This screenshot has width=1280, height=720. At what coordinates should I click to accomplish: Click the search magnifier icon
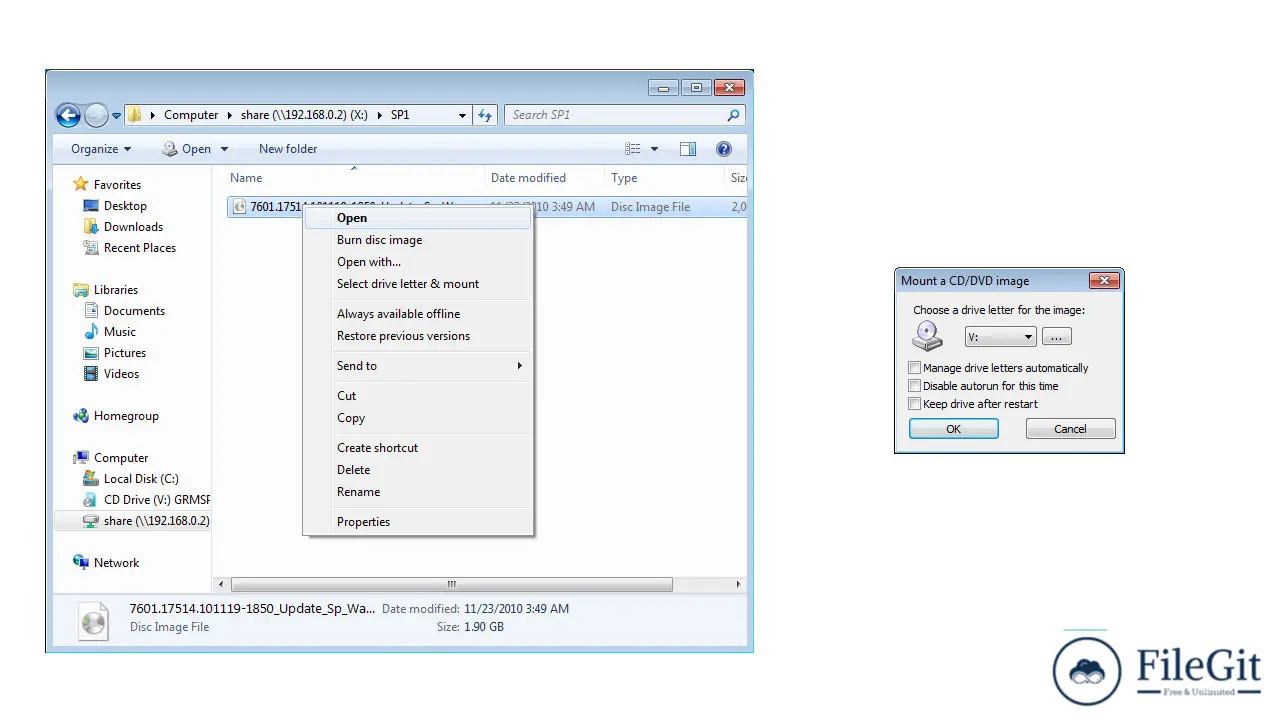[x=734, y=115]
